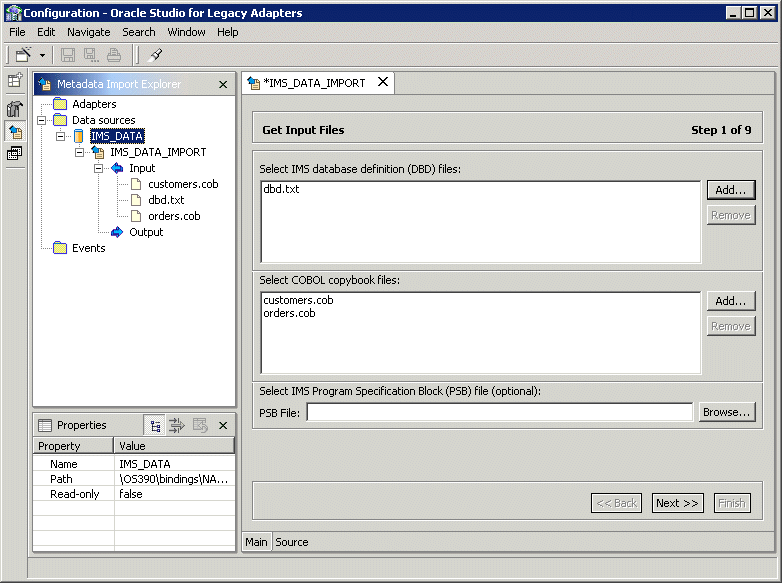
Task: Click the Print toolbar icon
Action: (114, 54)
